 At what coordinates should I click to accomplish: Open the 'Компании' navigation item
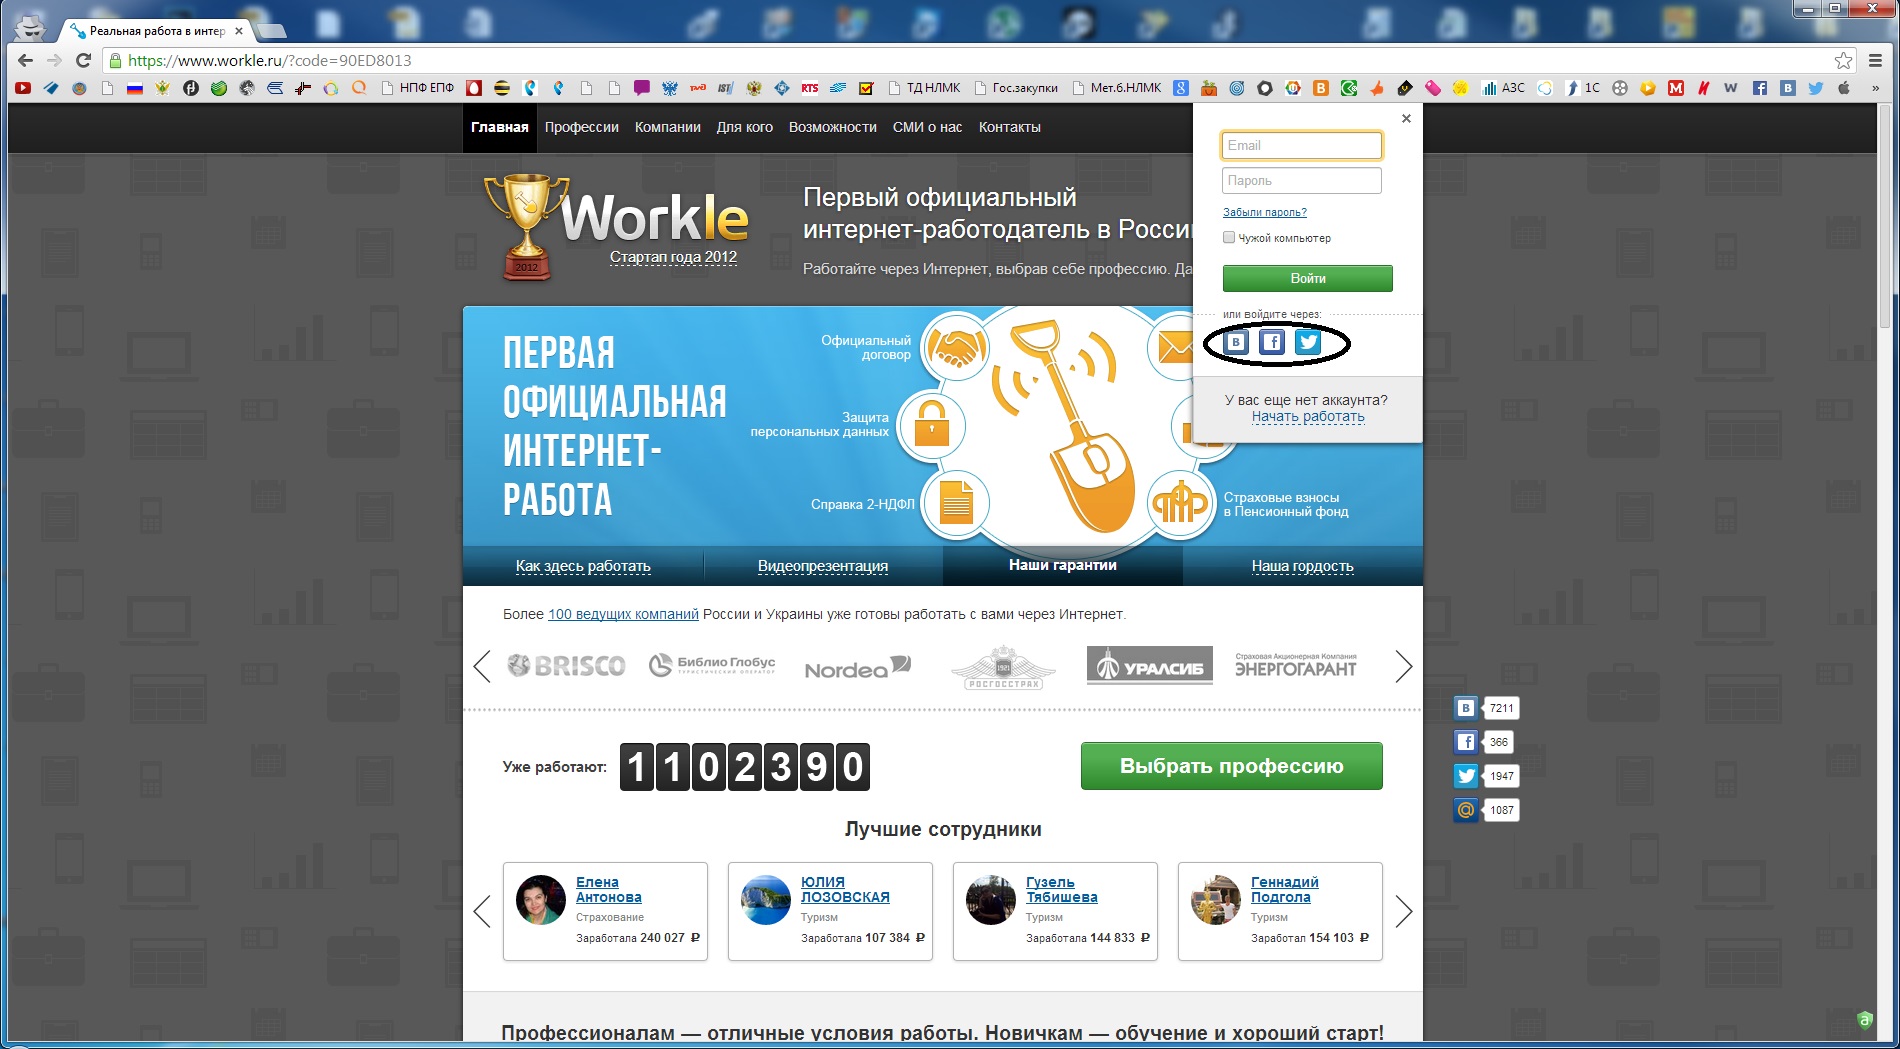pyautogui.click(x=667, y=127)
